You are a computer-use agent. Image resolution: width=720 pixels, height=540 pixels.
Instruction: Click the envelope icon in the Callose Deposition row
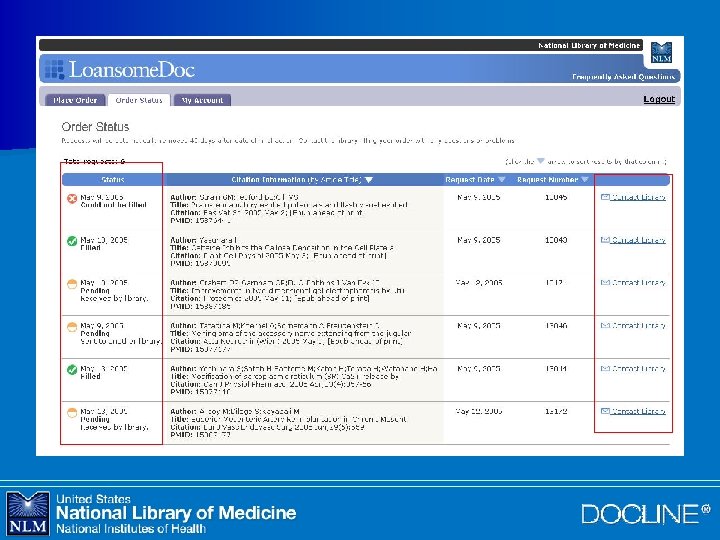pyautogui.click(x=605, y=240)
